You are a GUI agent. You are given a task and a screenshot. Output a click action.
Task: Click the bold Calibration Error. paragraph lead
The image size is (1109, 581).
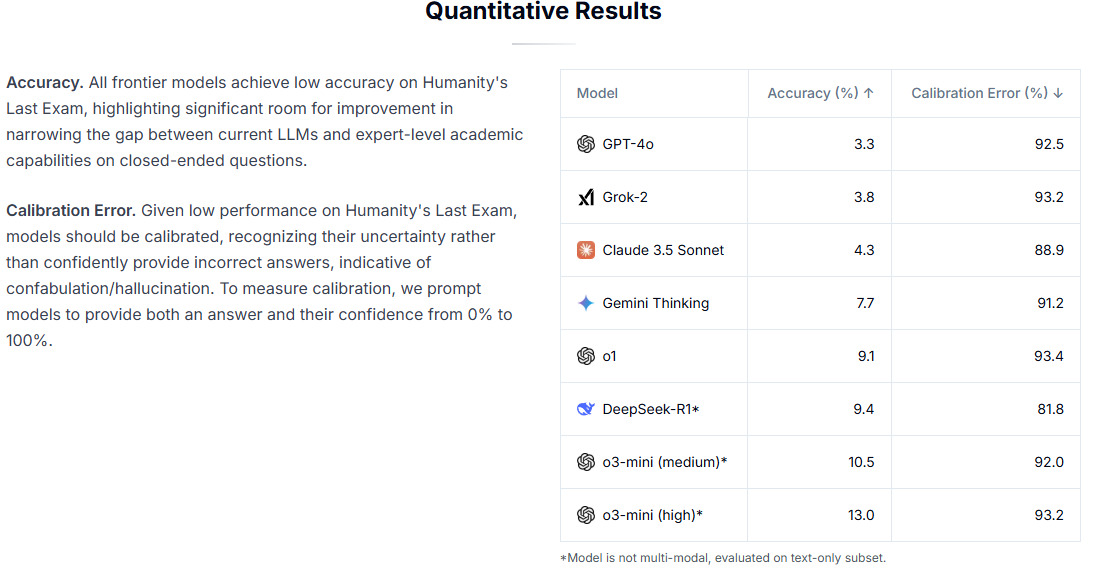click(71, 211)
